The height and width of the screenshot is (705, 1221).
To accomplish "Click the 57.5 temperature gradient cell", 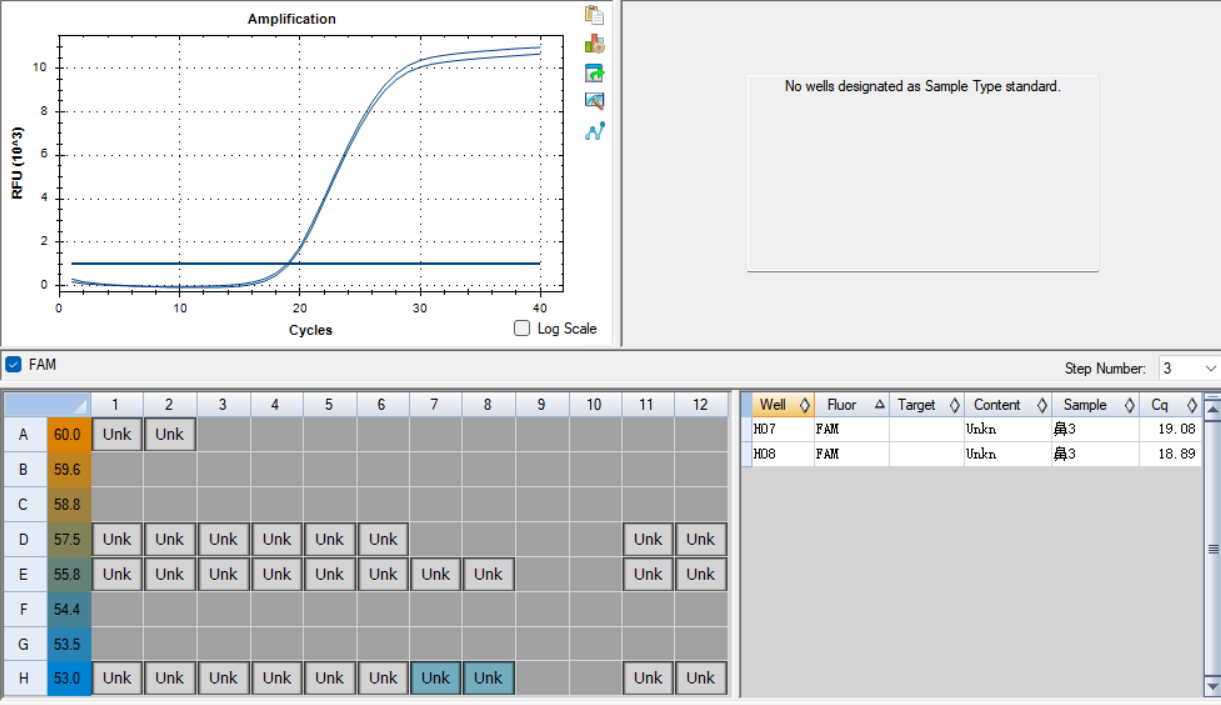I will 68,539.
